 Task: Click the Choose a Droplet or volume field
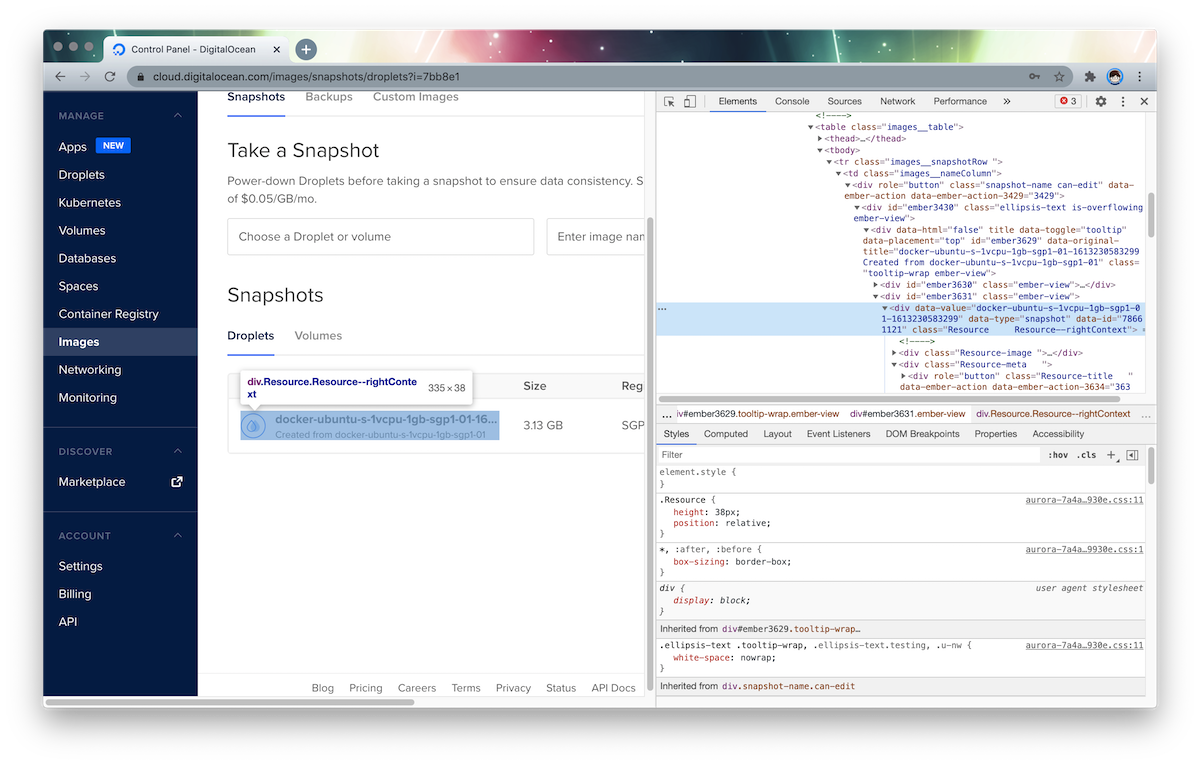381,237
